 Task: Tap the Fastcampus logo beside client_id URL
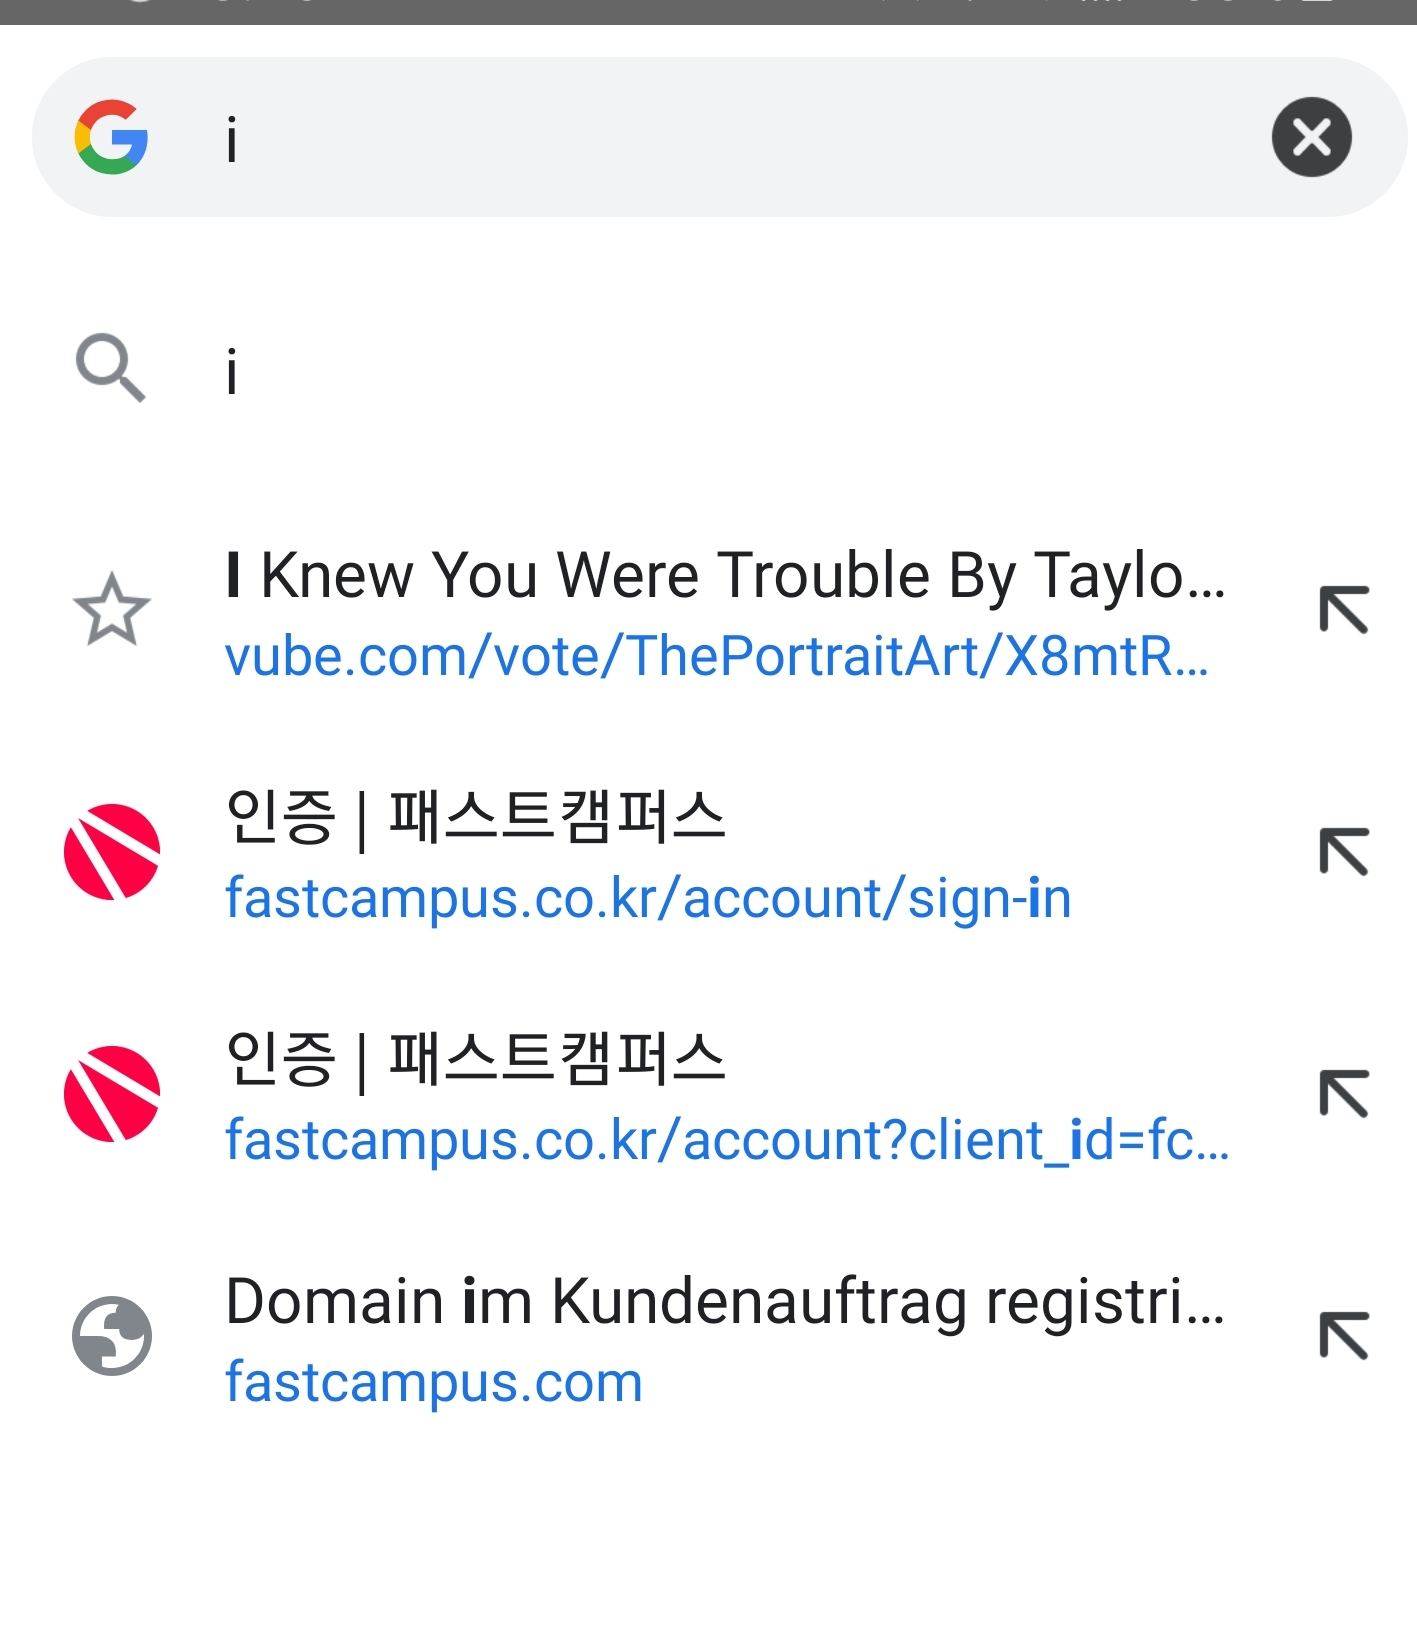111,1094
